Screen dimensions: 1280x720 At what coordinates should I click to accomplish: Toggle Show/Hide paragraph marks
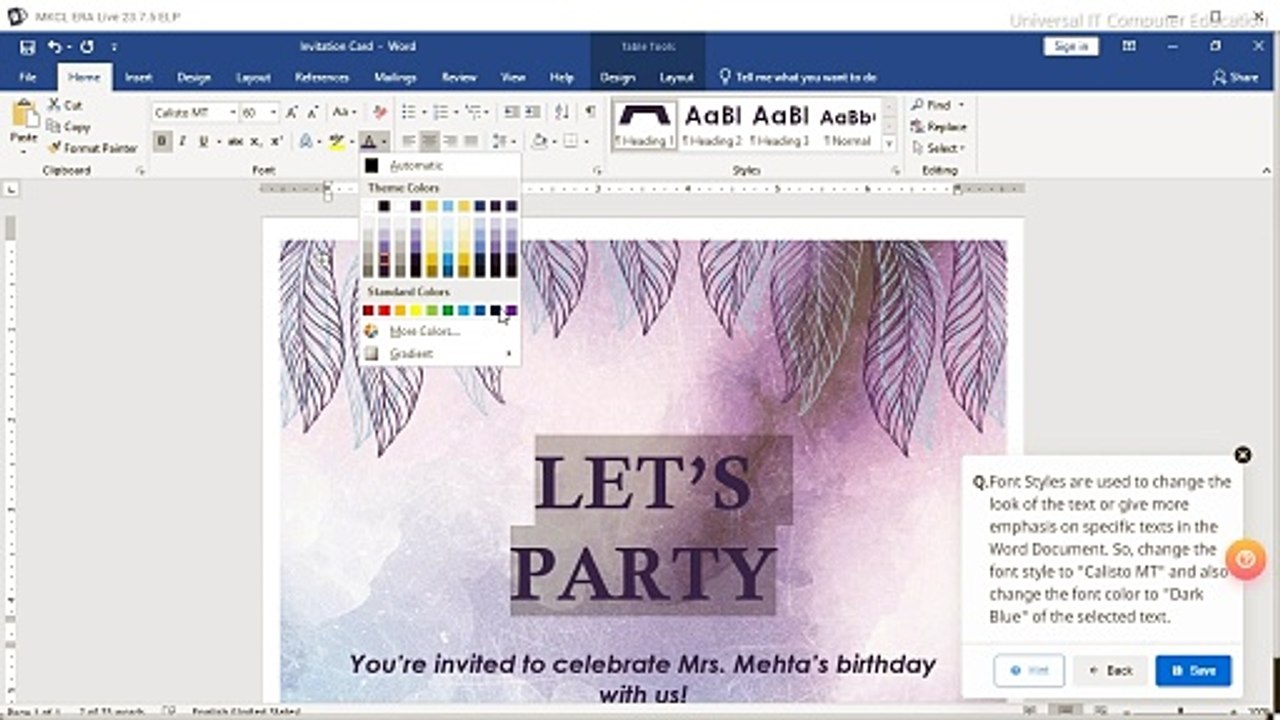pos(590,113)
